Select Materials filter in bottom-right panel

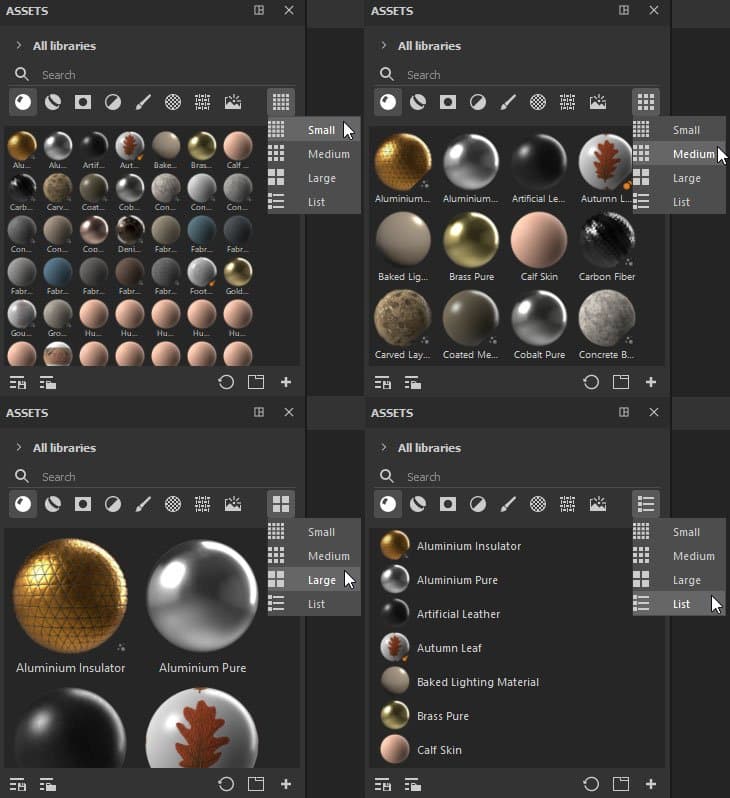388,504
